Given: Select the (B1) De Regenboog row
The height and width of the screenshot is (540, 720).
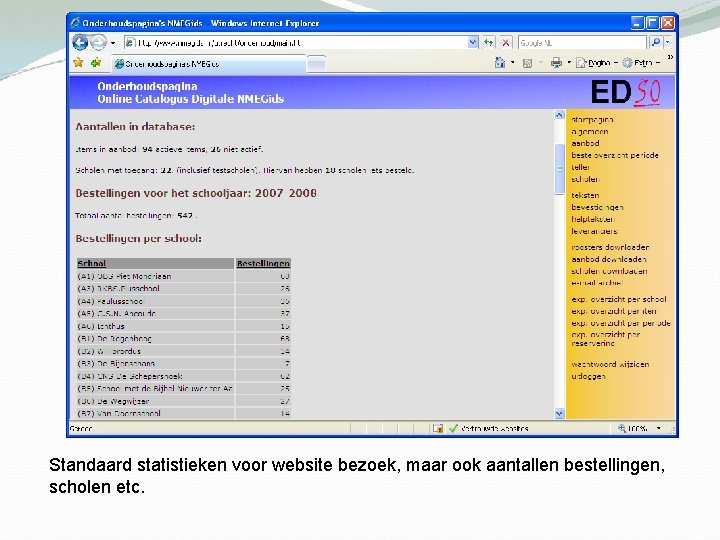Looking at the screenshot, I should pos(184,338).
